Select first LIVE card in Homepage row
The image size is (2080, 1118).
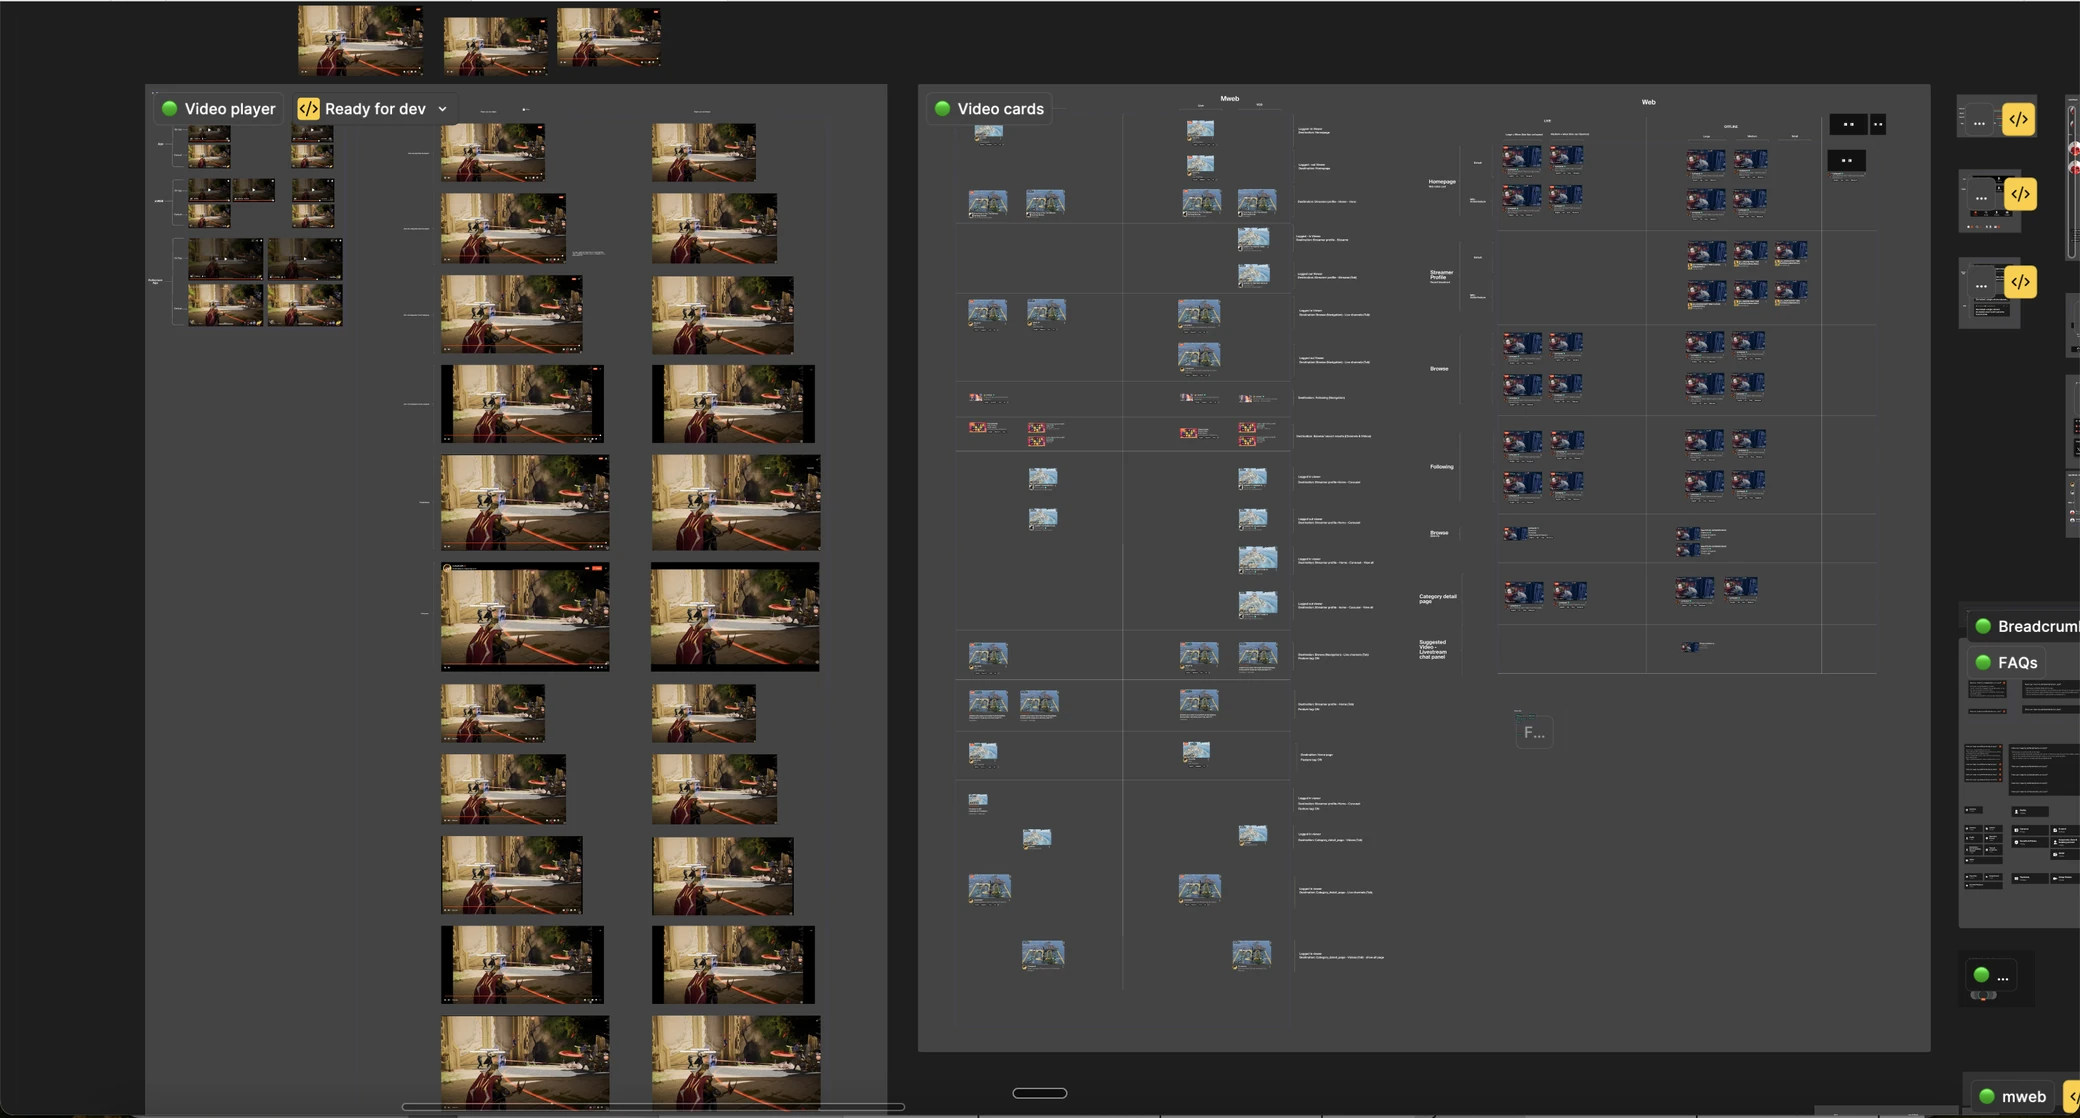click(x=1522, y=160)
